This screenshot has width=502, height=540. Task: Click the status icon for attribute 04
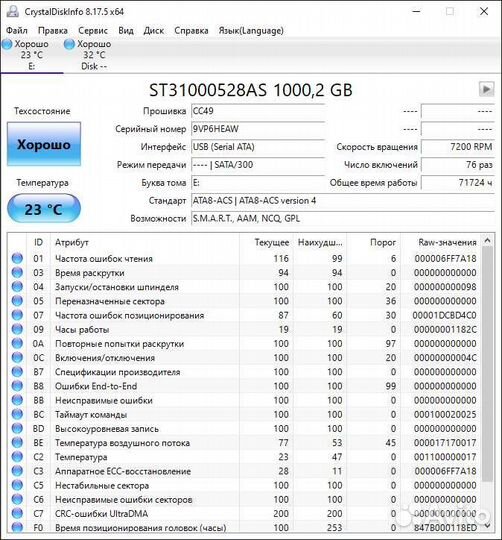pyautogui.click(x=17, y=287)
